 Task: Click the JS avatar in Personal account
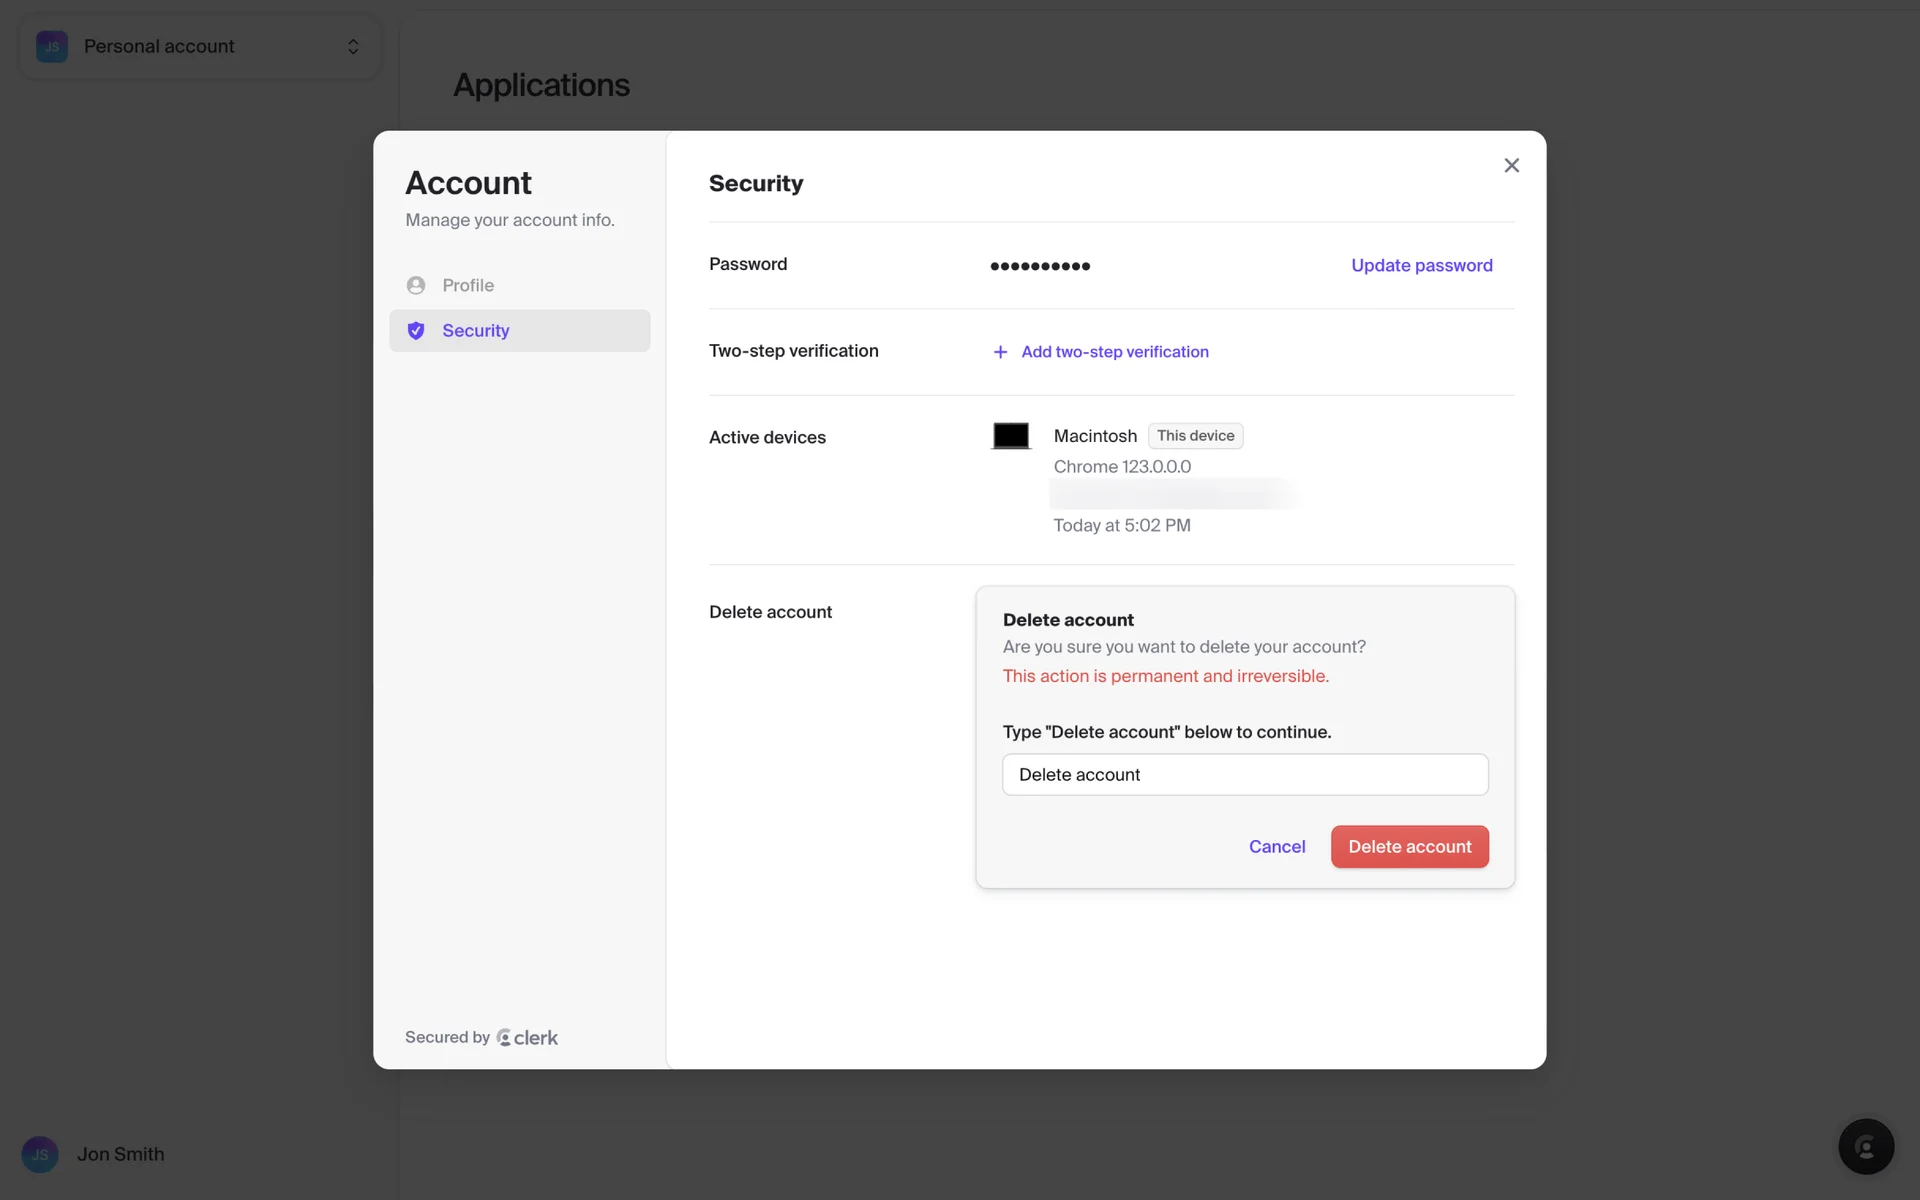52,47
